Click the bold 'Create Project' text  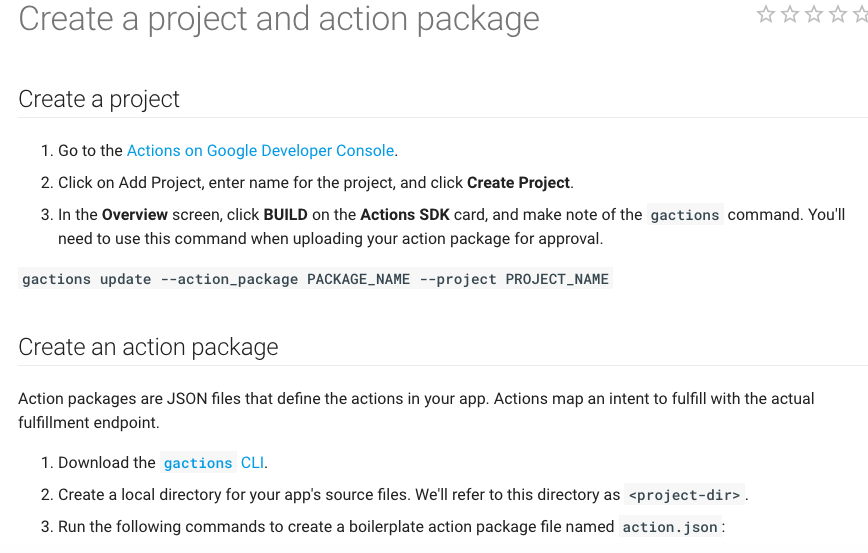pos(519,183)
